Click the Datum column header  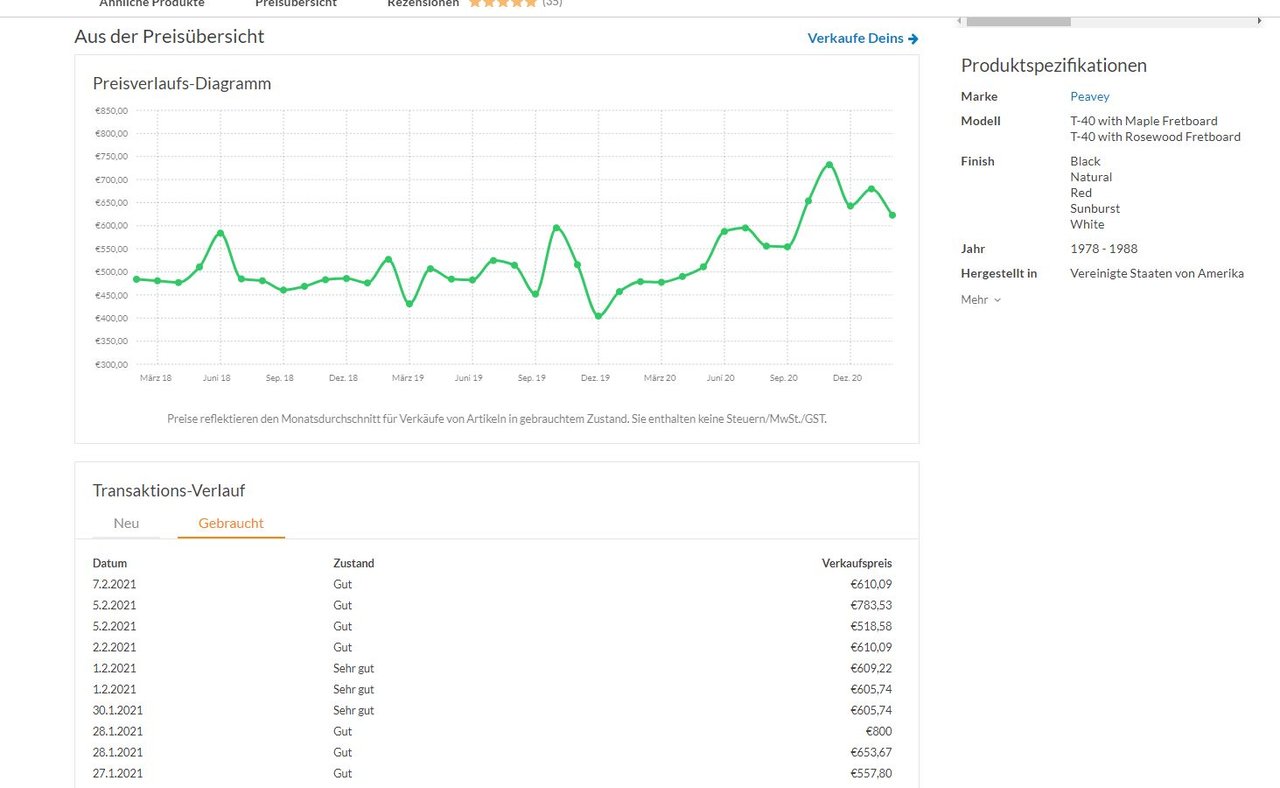[x=110, y=563]
